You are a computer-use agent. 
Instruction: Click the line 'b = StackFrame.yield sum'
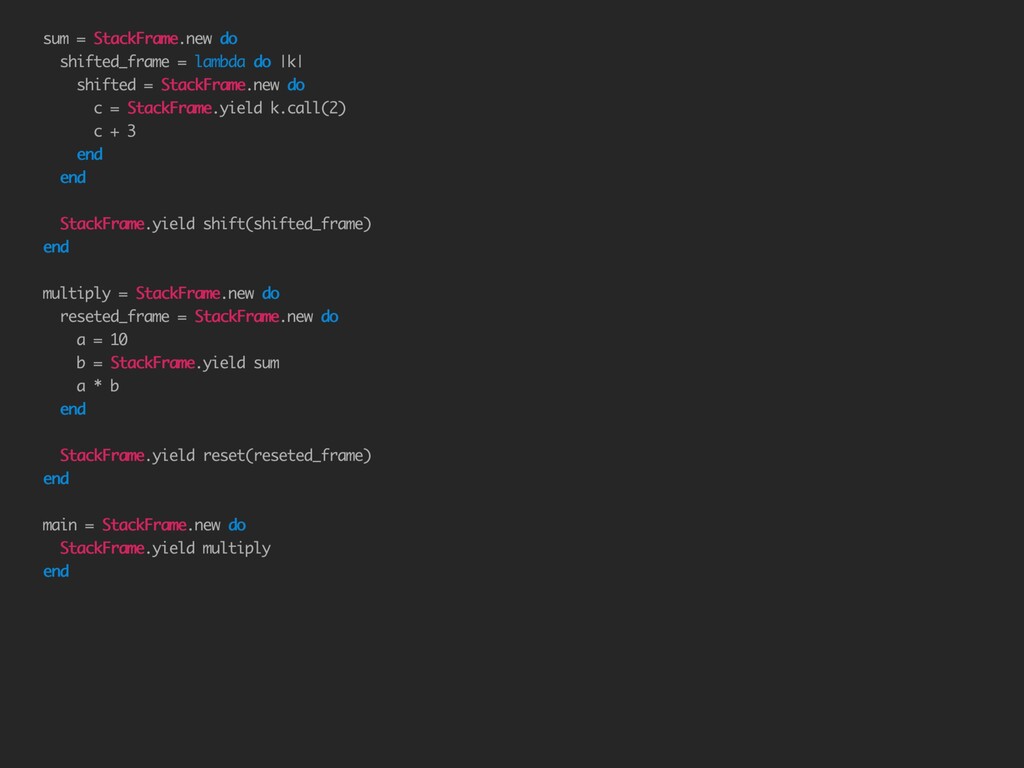click(x=178, y=363)
